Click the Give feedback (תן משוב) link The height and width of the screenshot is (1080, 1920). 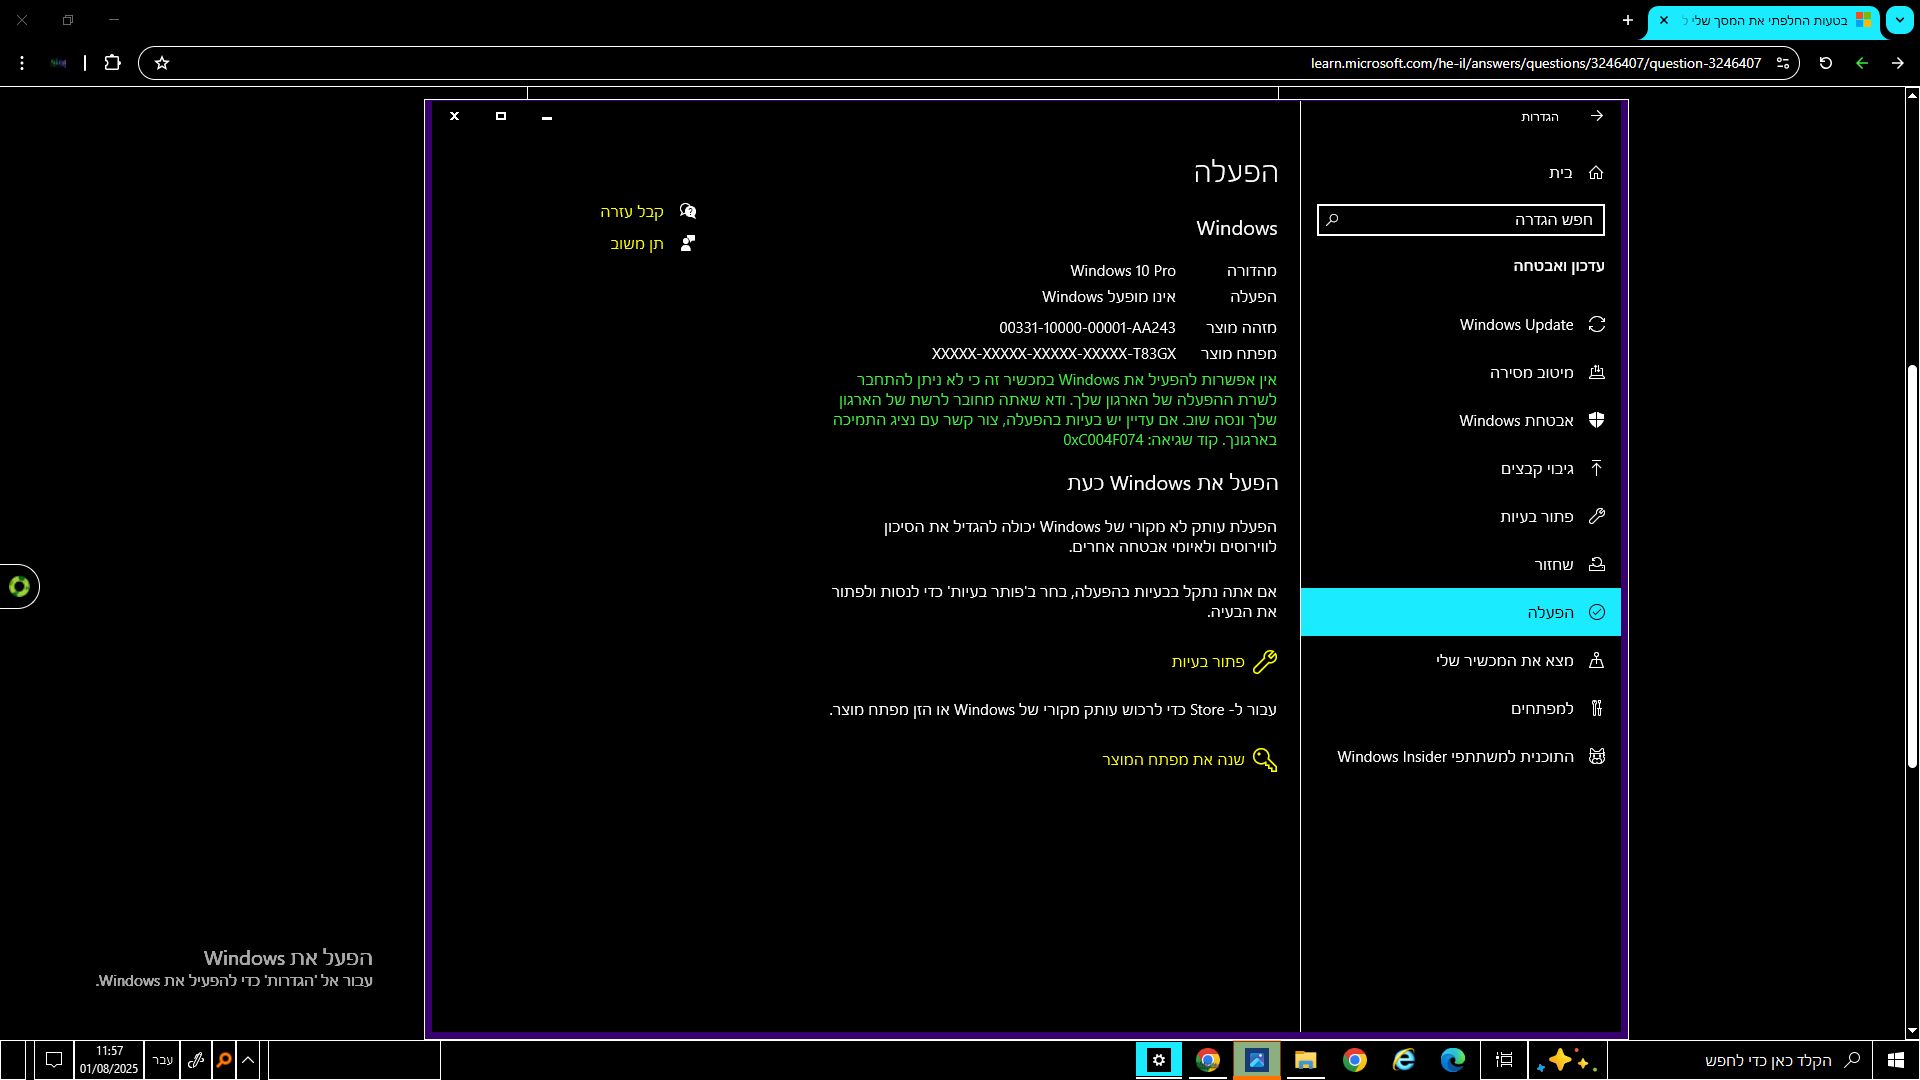(x=637, y=244)
